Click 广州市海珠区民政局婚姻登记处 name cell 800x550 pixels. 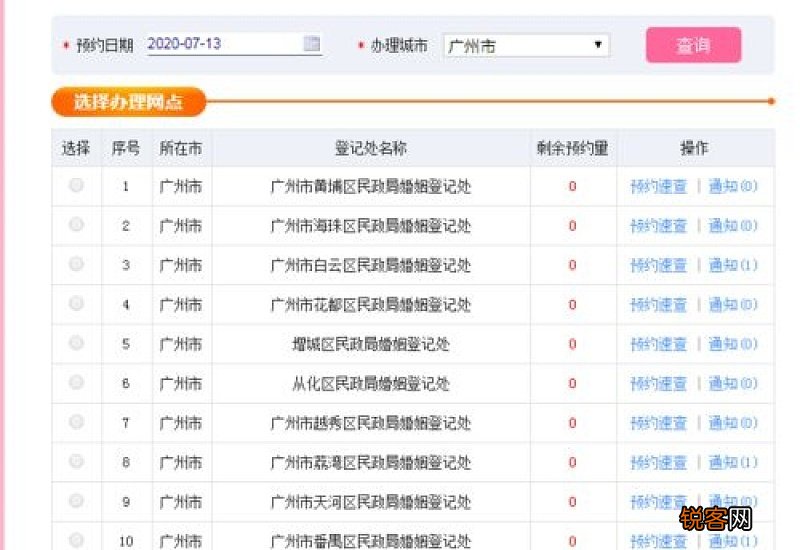(x=371, y=226)
